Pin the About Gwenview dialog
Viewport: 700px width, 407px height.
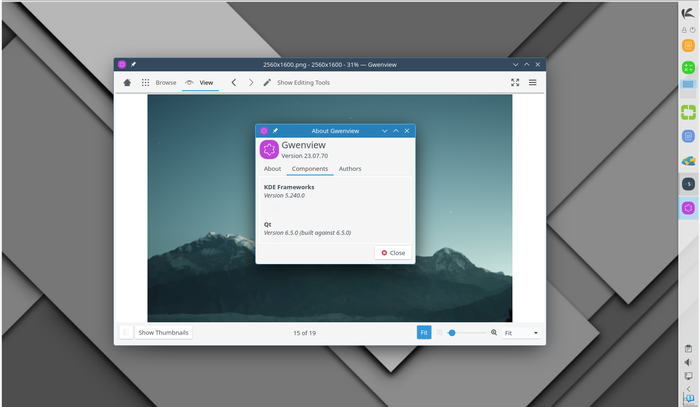(275, 131)
